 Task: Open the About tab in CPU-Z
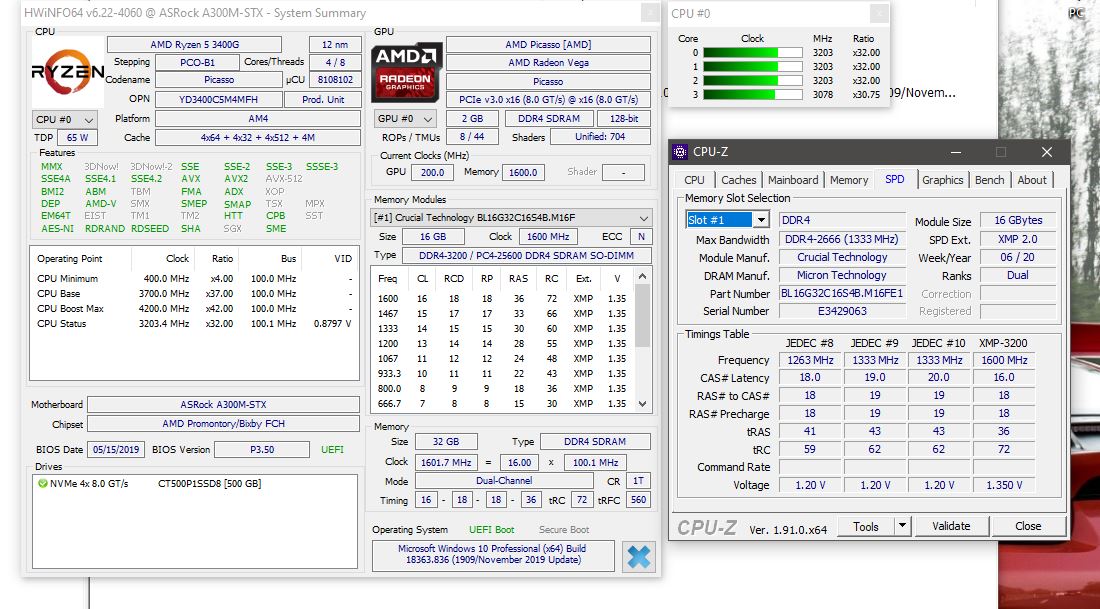click(x=1032, y=180)
